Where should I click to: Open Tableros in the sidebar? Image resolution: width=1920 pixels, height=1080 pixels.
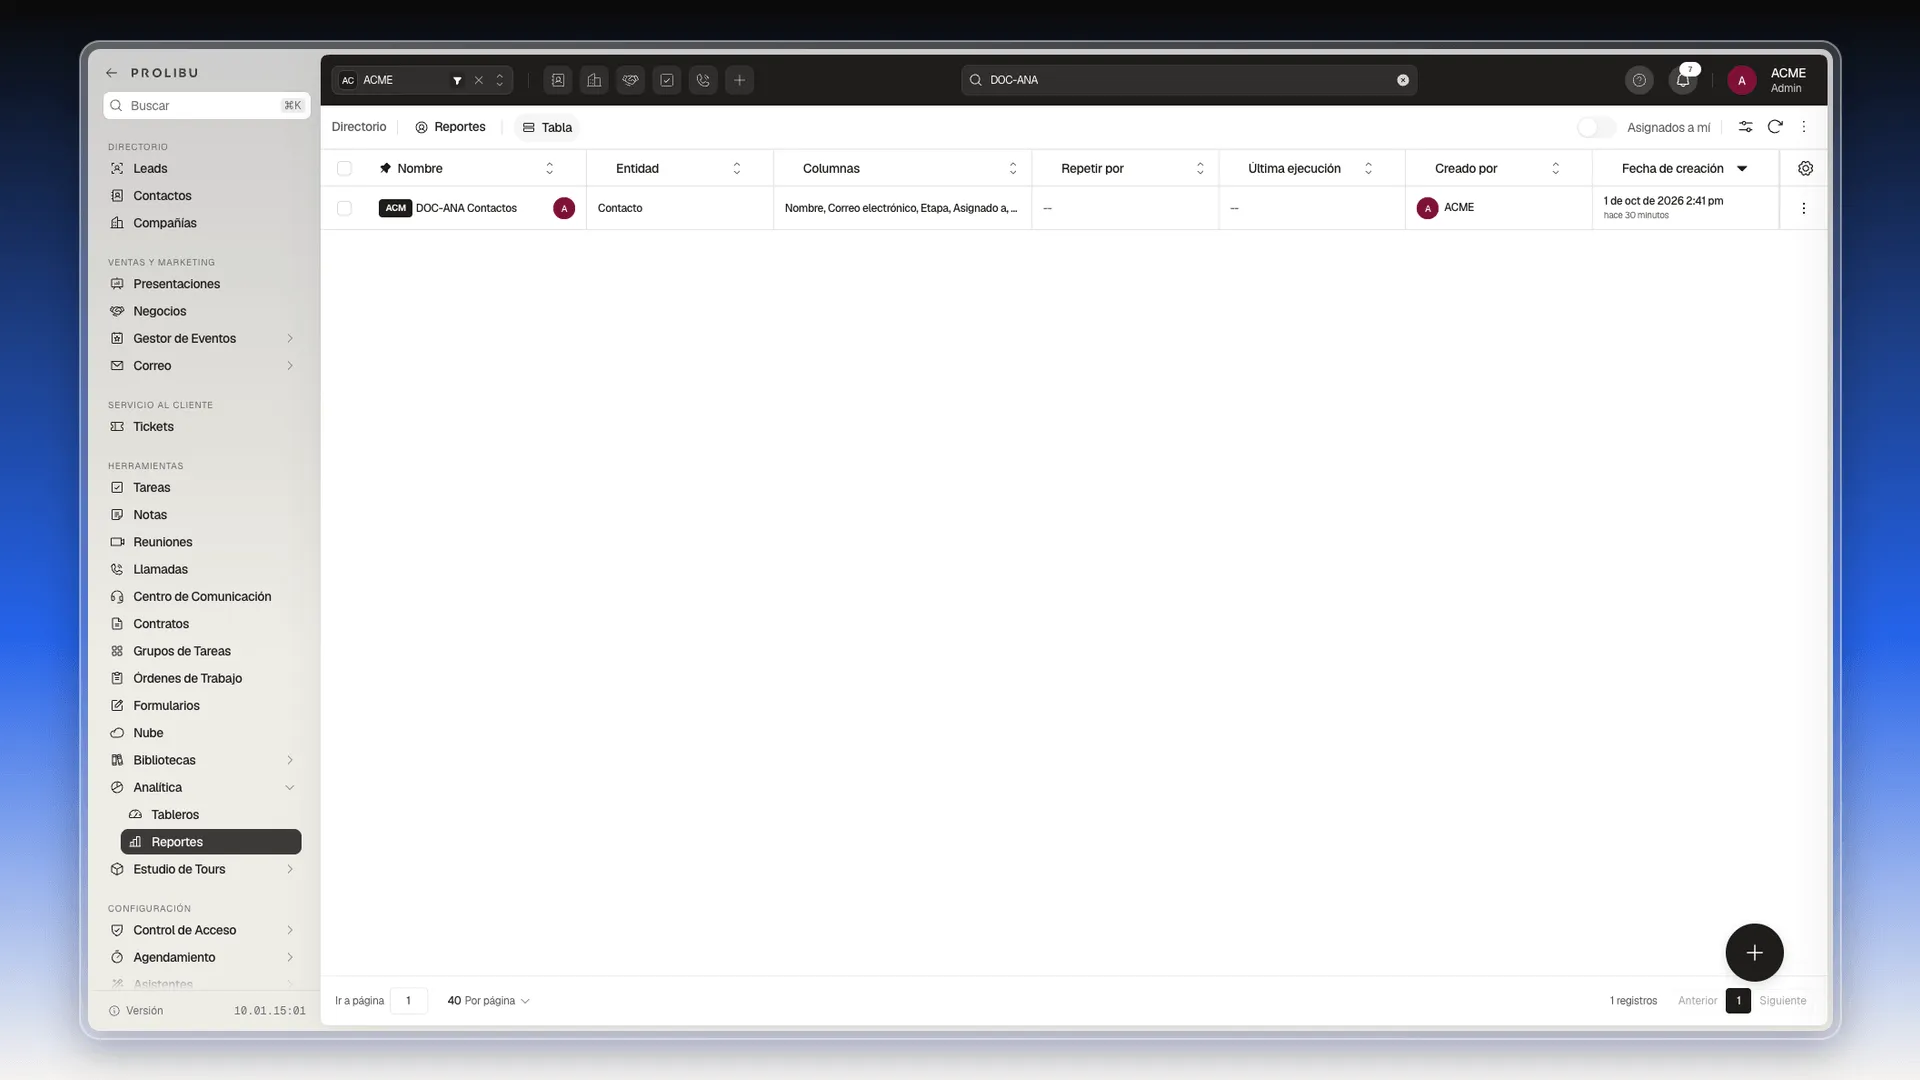(175, 814)
